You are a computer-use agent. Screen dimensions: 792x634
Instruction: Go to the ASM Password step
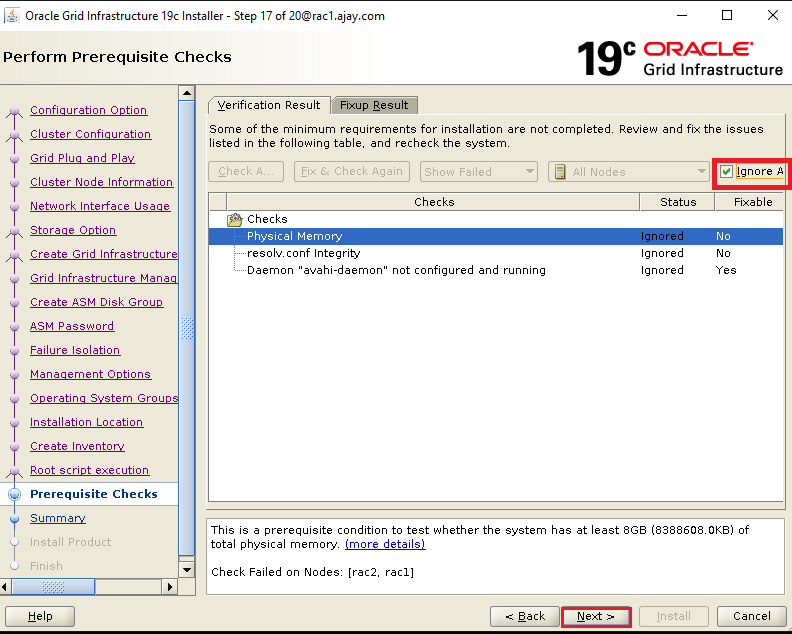(72, 326)
